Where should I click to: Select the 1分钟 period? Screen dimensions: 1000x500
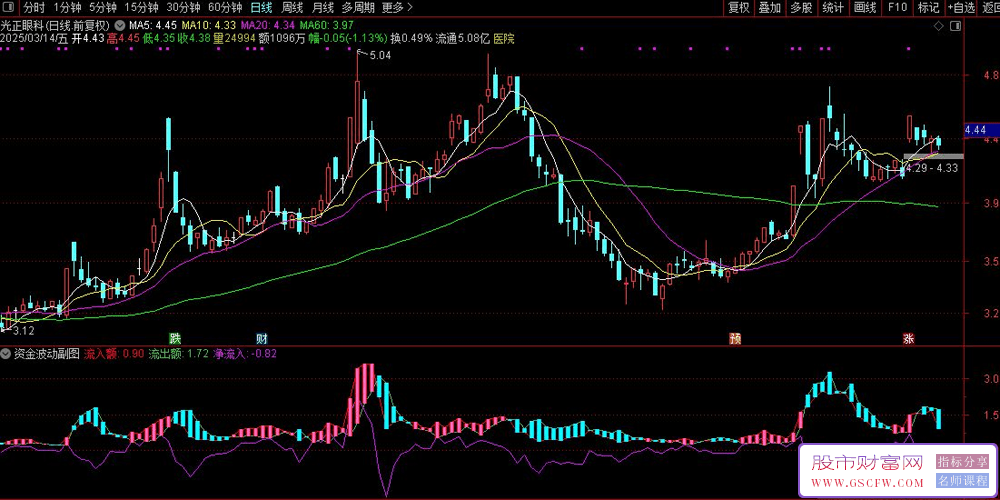click(x=67, y=8)
